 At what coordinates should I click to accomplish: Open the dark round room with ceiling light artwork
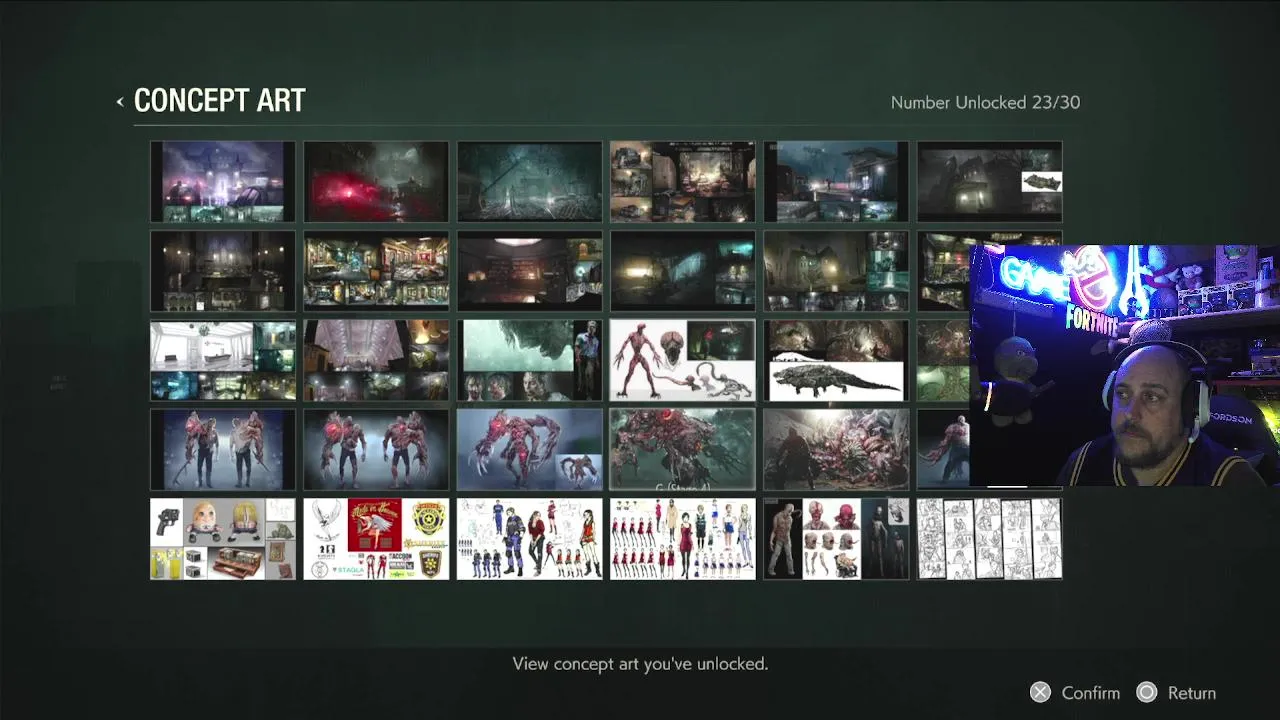[x=529, y=271]
